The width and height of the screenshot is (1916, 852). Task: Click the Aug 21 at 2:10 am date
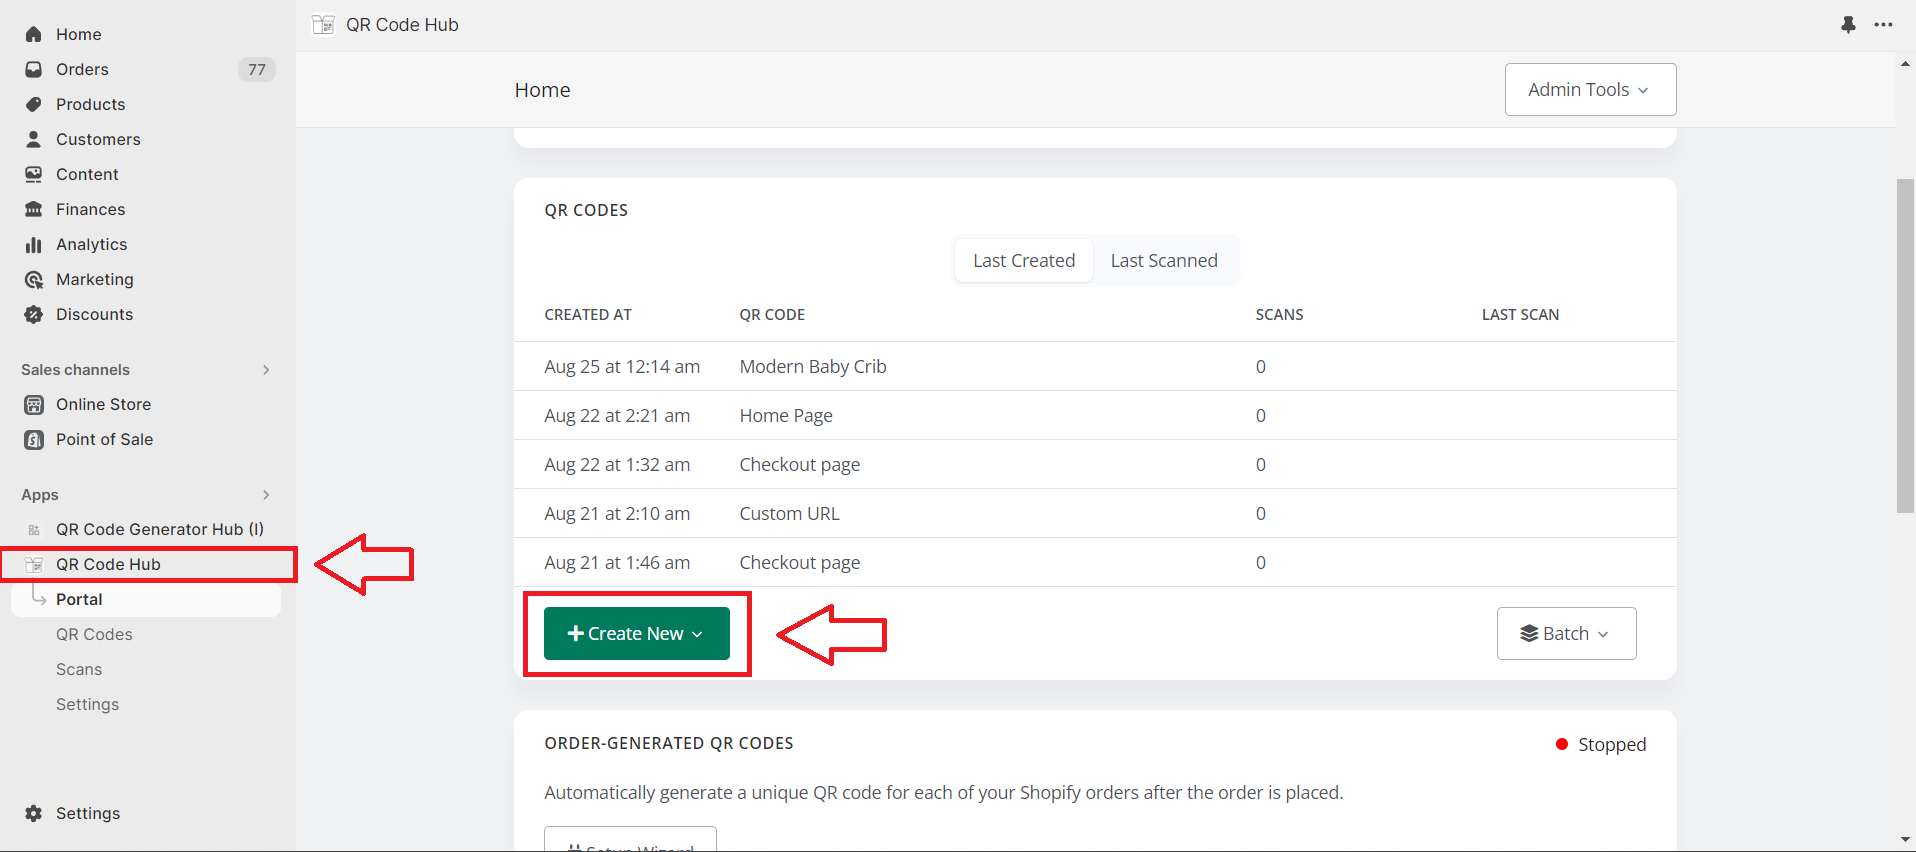pyautogui.click(x=617, y=514)
